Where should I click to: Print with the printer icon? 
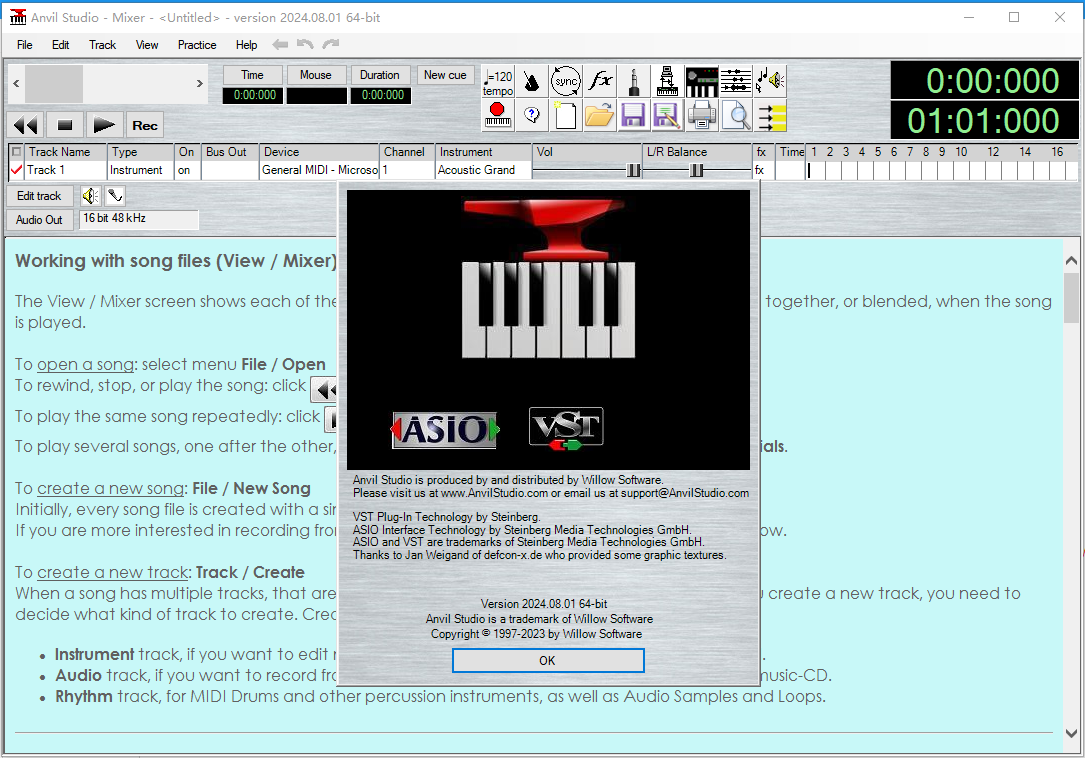pyautogui.click(x=701, y=115)
